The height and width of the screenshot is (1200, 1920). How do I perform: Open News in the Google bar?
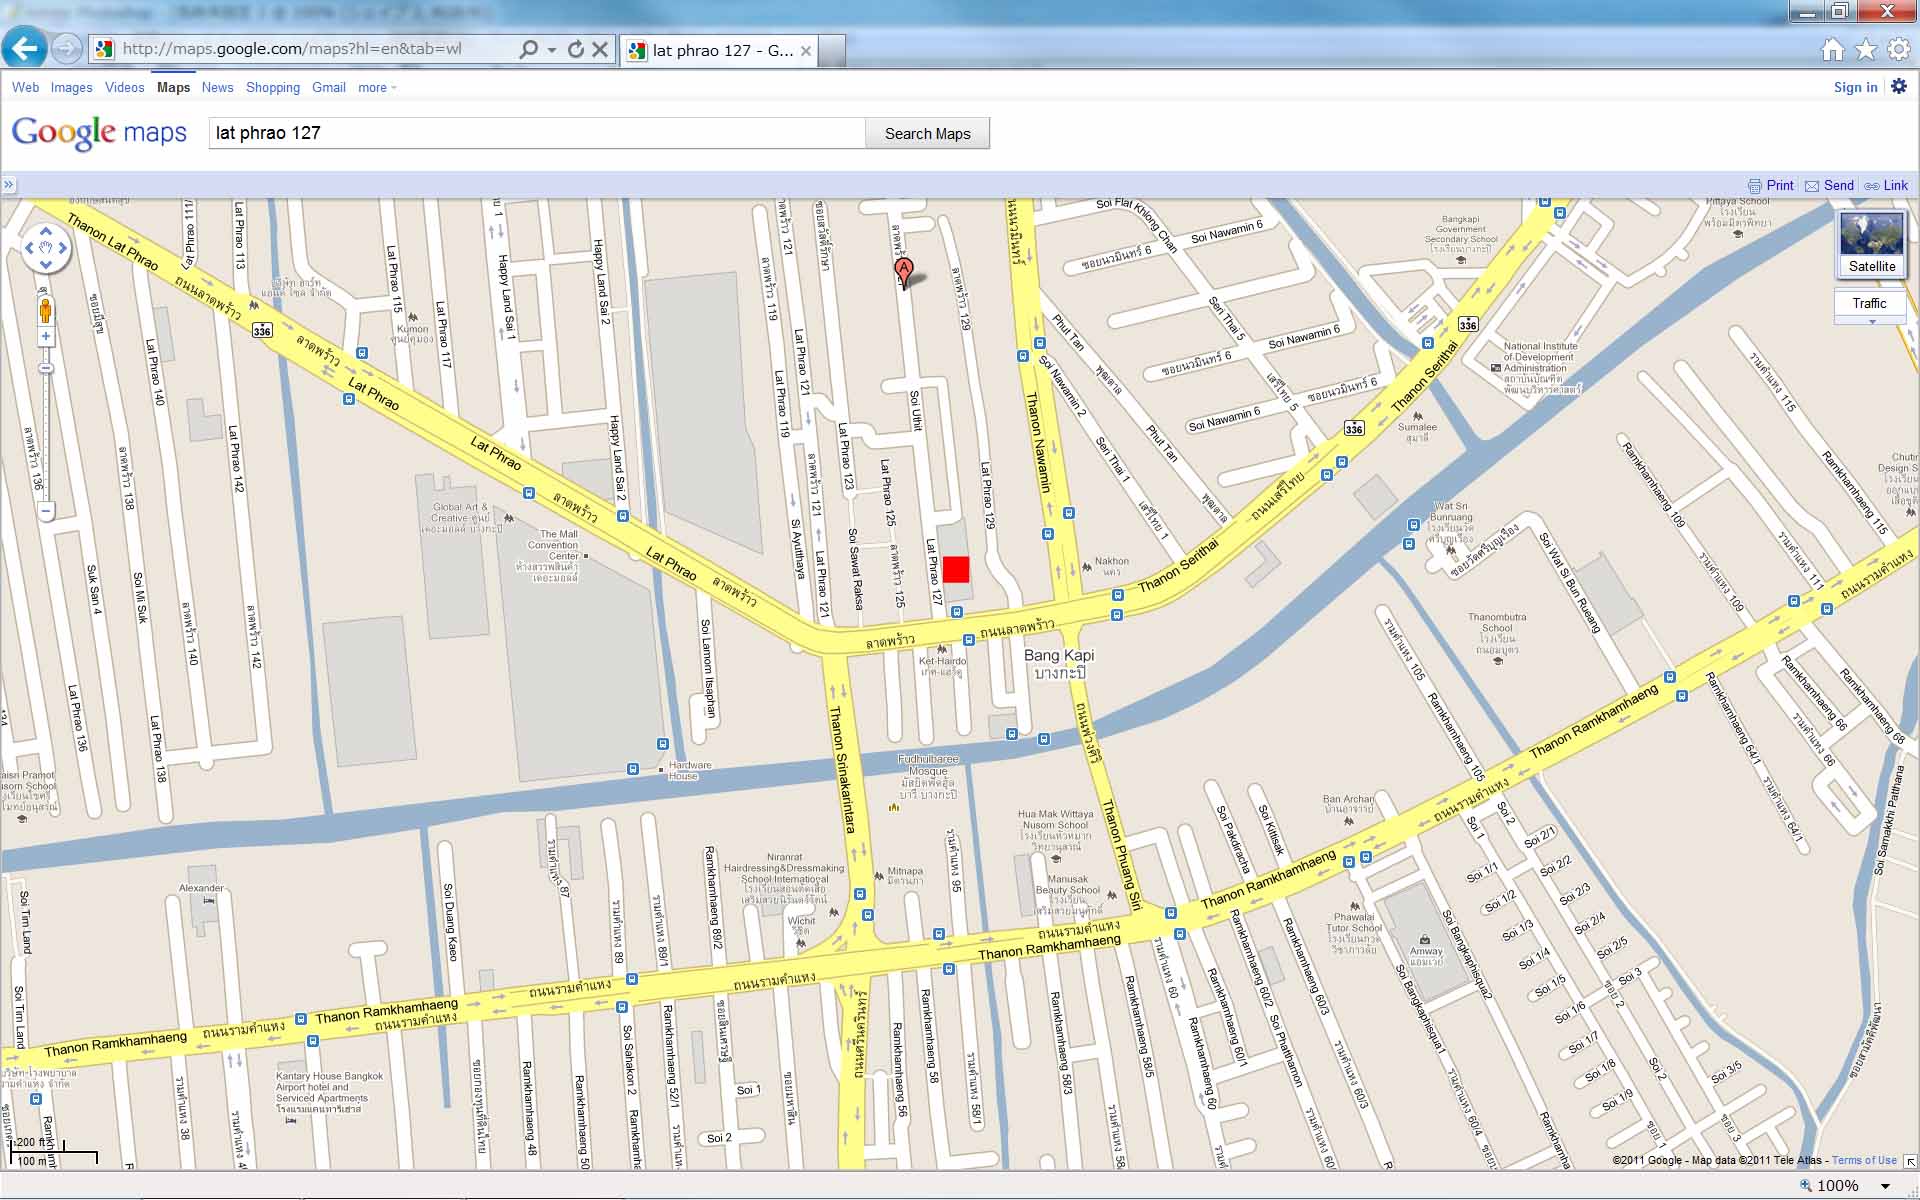[217, 87]
